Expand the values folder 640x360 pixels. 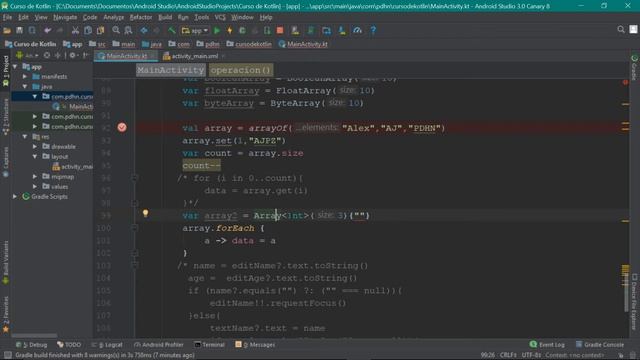tap(35, 186)
